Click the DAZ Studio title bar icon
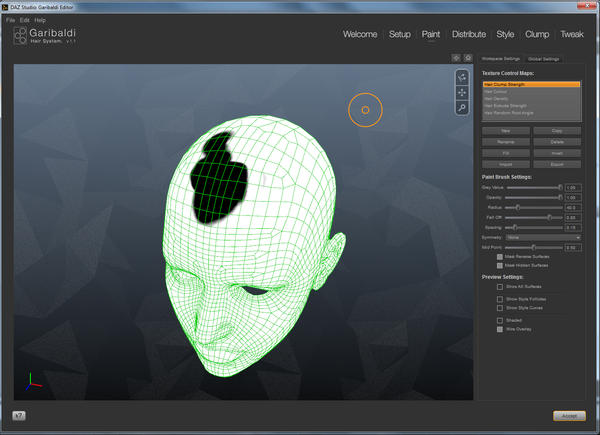The height and width of the screenshot is (435, 600). pos(5,7)
